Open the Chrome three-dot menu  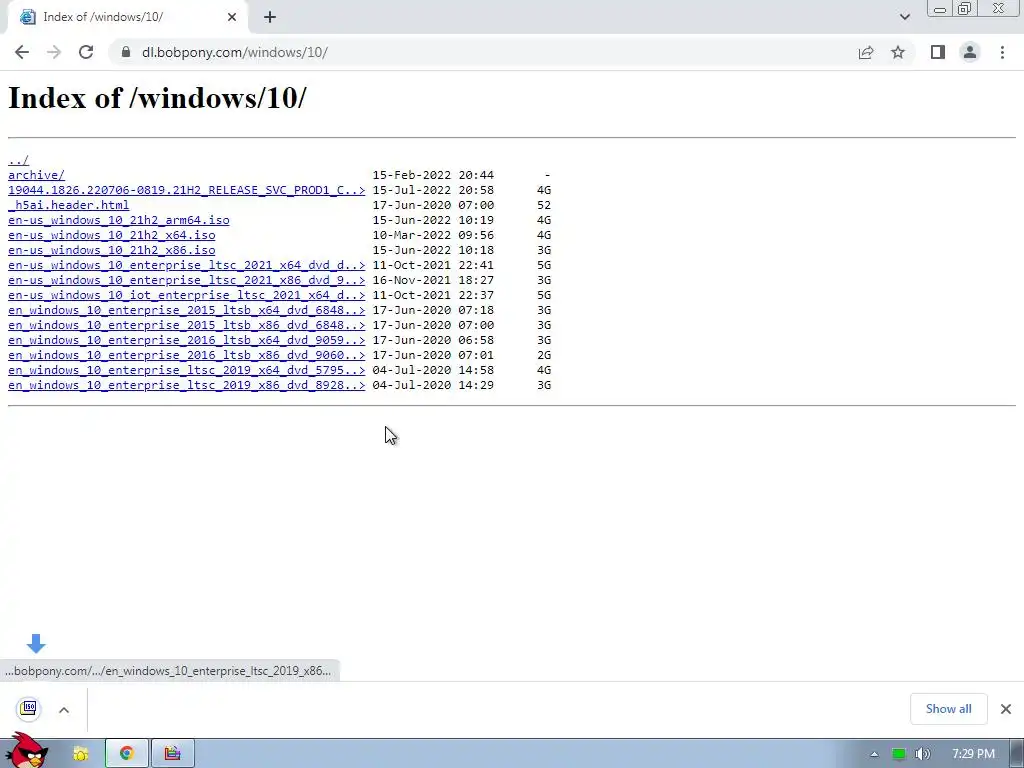[x=1002, y=52]
